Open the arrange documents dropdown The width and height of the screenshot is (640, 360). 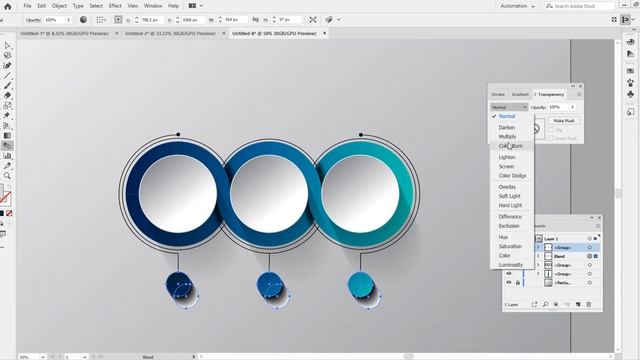[x=196, y=6]
